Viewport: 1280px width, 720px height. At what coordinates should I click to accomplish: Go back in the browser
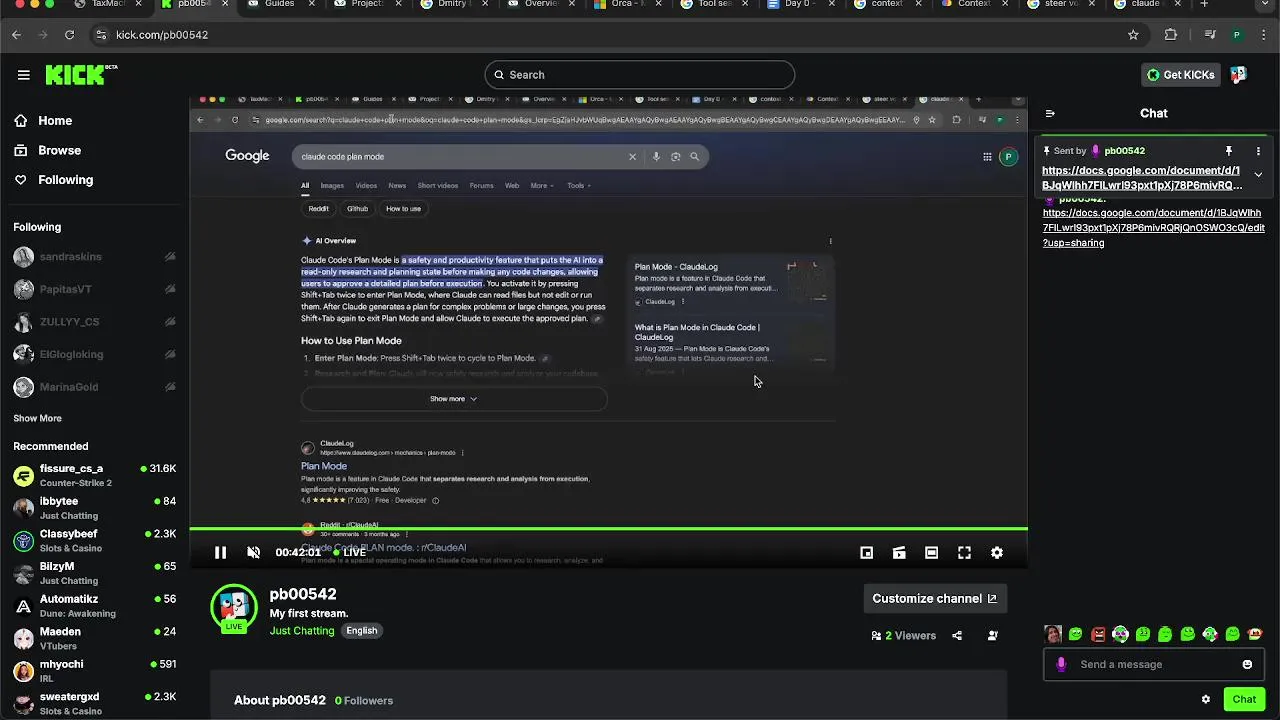[17, 35]
